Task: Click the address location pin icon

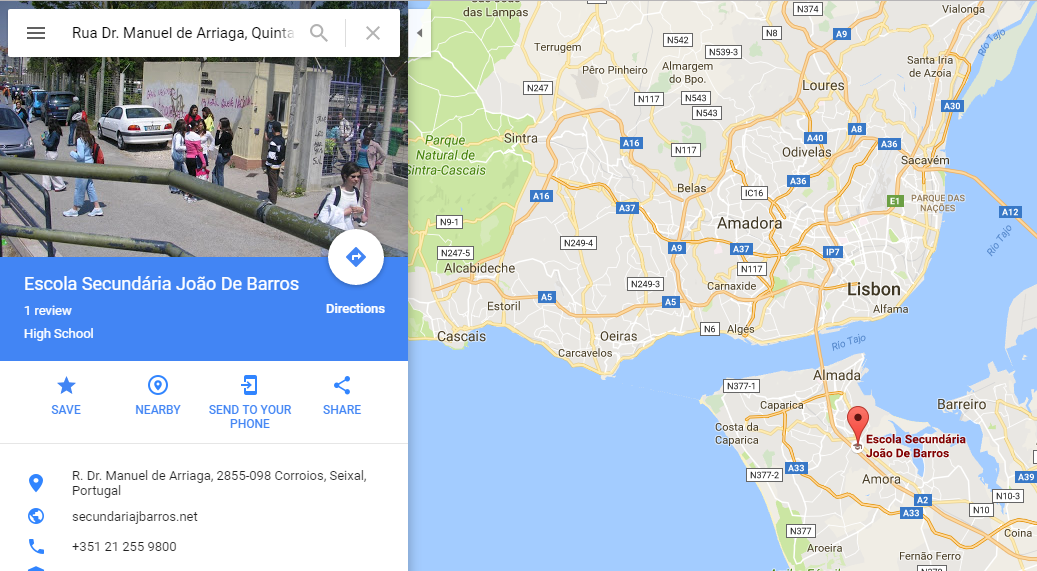Action: 36,483
